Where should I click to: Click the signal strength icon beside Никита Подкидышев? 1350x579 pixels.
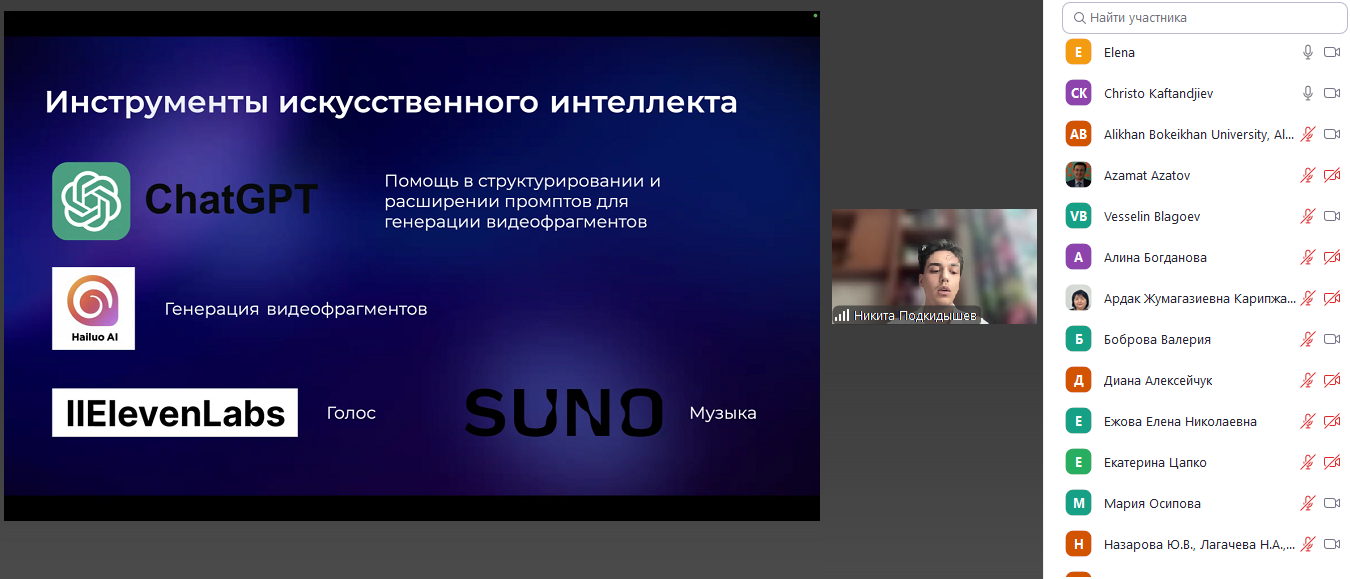(x=842, y=315)
